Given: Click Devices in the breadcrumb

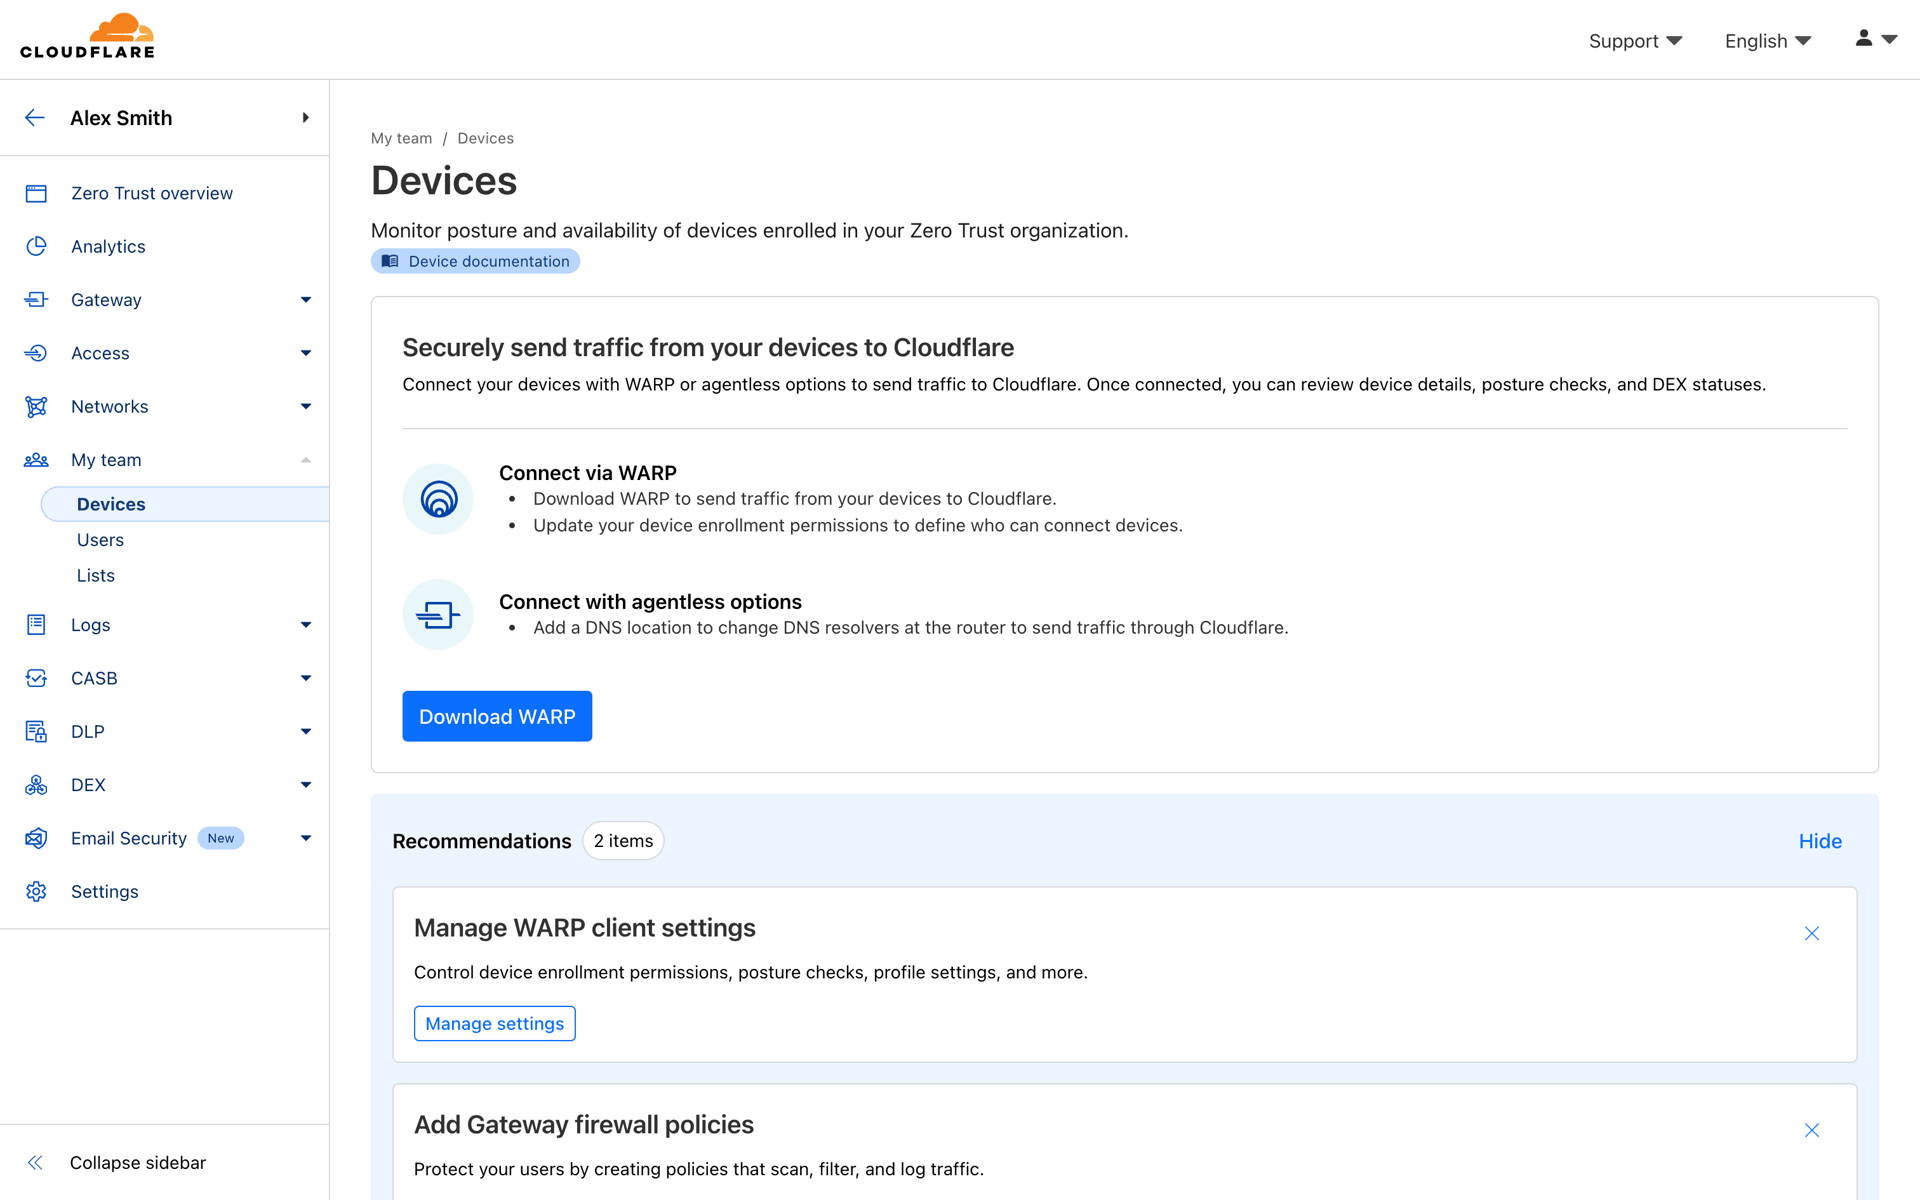Looking at the screenshot, I should (x=486, y=138).
